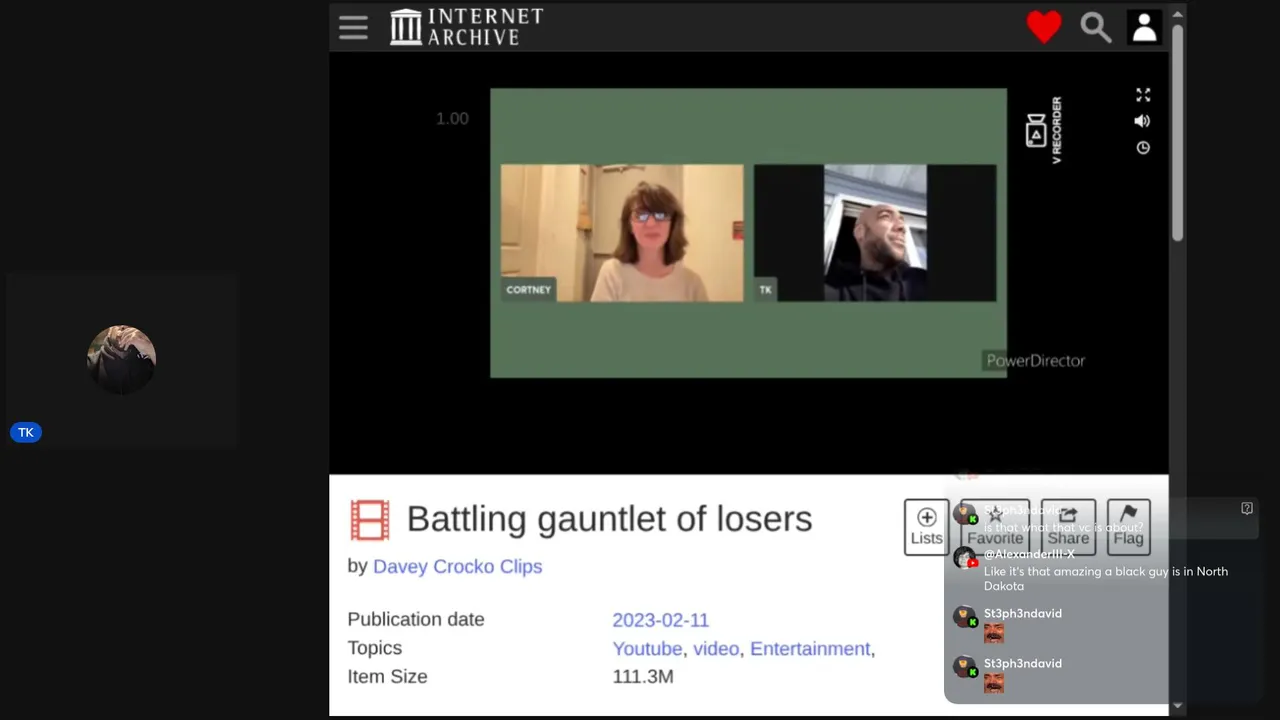The image size is (1280, 720).
Task: Click the Internet Archive logo
Action: (x=466, y=27)
